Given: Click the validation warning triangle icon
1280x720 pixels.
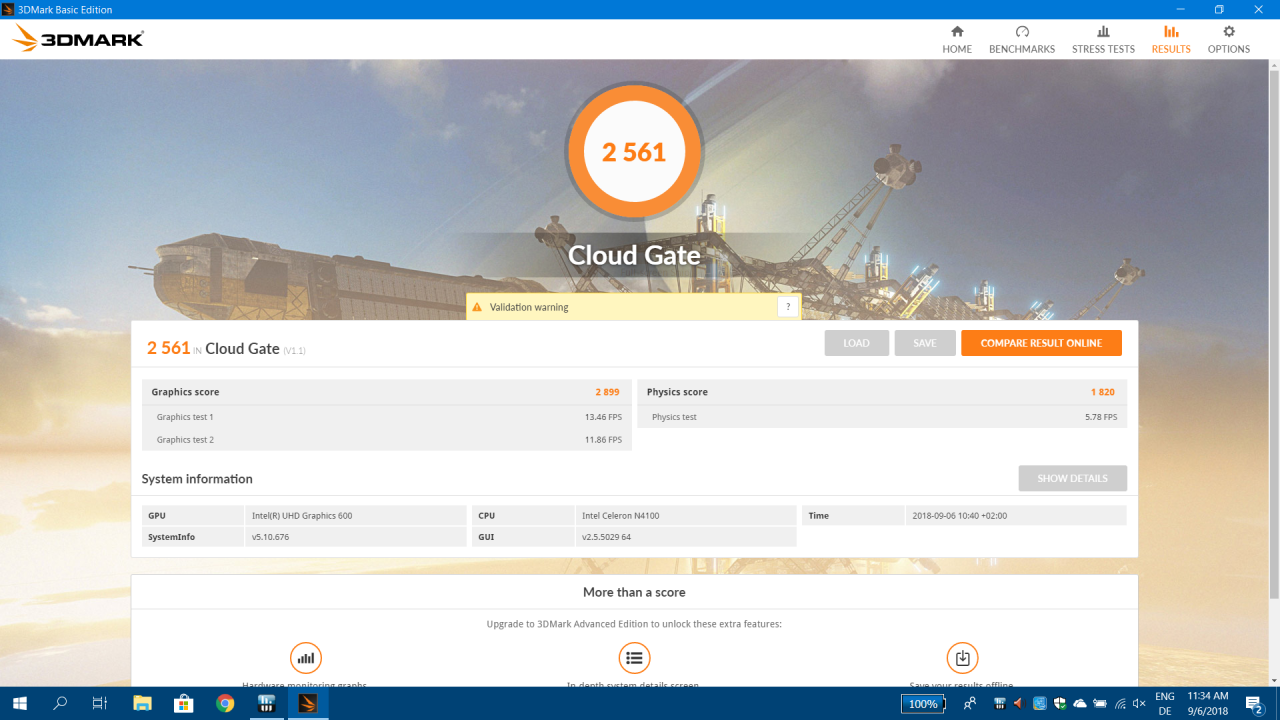Looking at the screenshot, I should 477,307.
